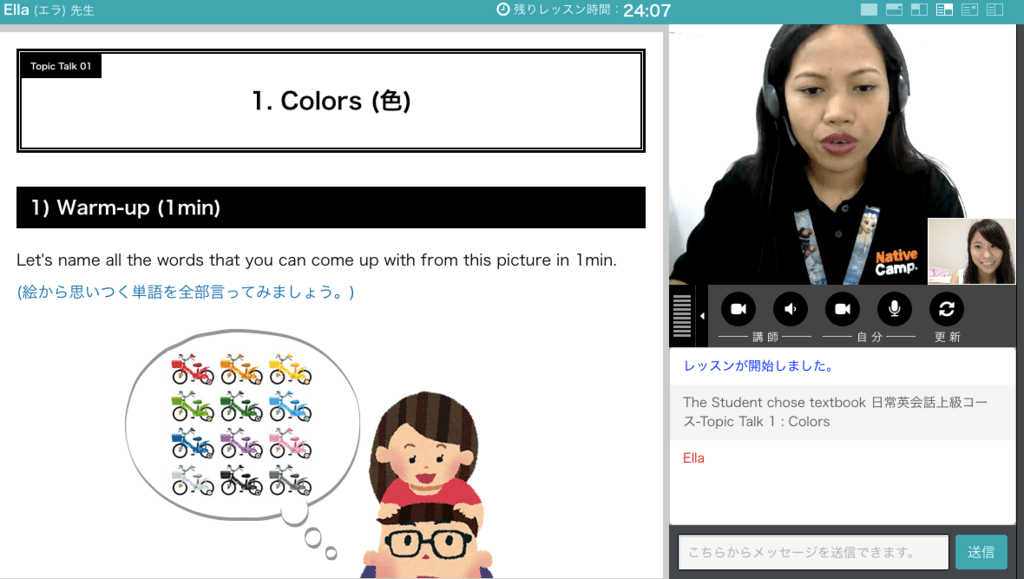Click the refresh (更新) icon
This screenshot has height=579, width=1024.
pos(947,309)
